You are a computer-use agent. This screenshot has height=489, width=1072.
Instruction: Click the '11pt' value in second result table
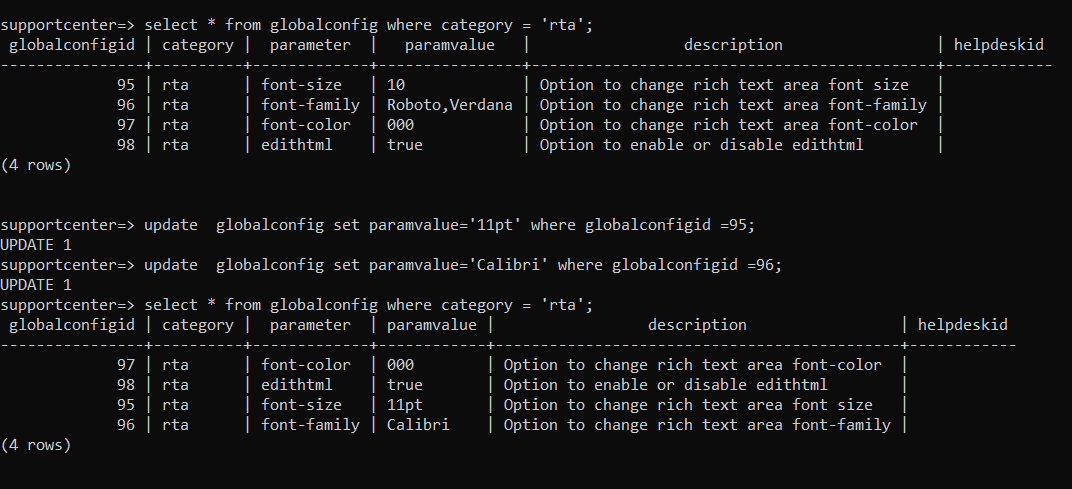tap(405, 405)
